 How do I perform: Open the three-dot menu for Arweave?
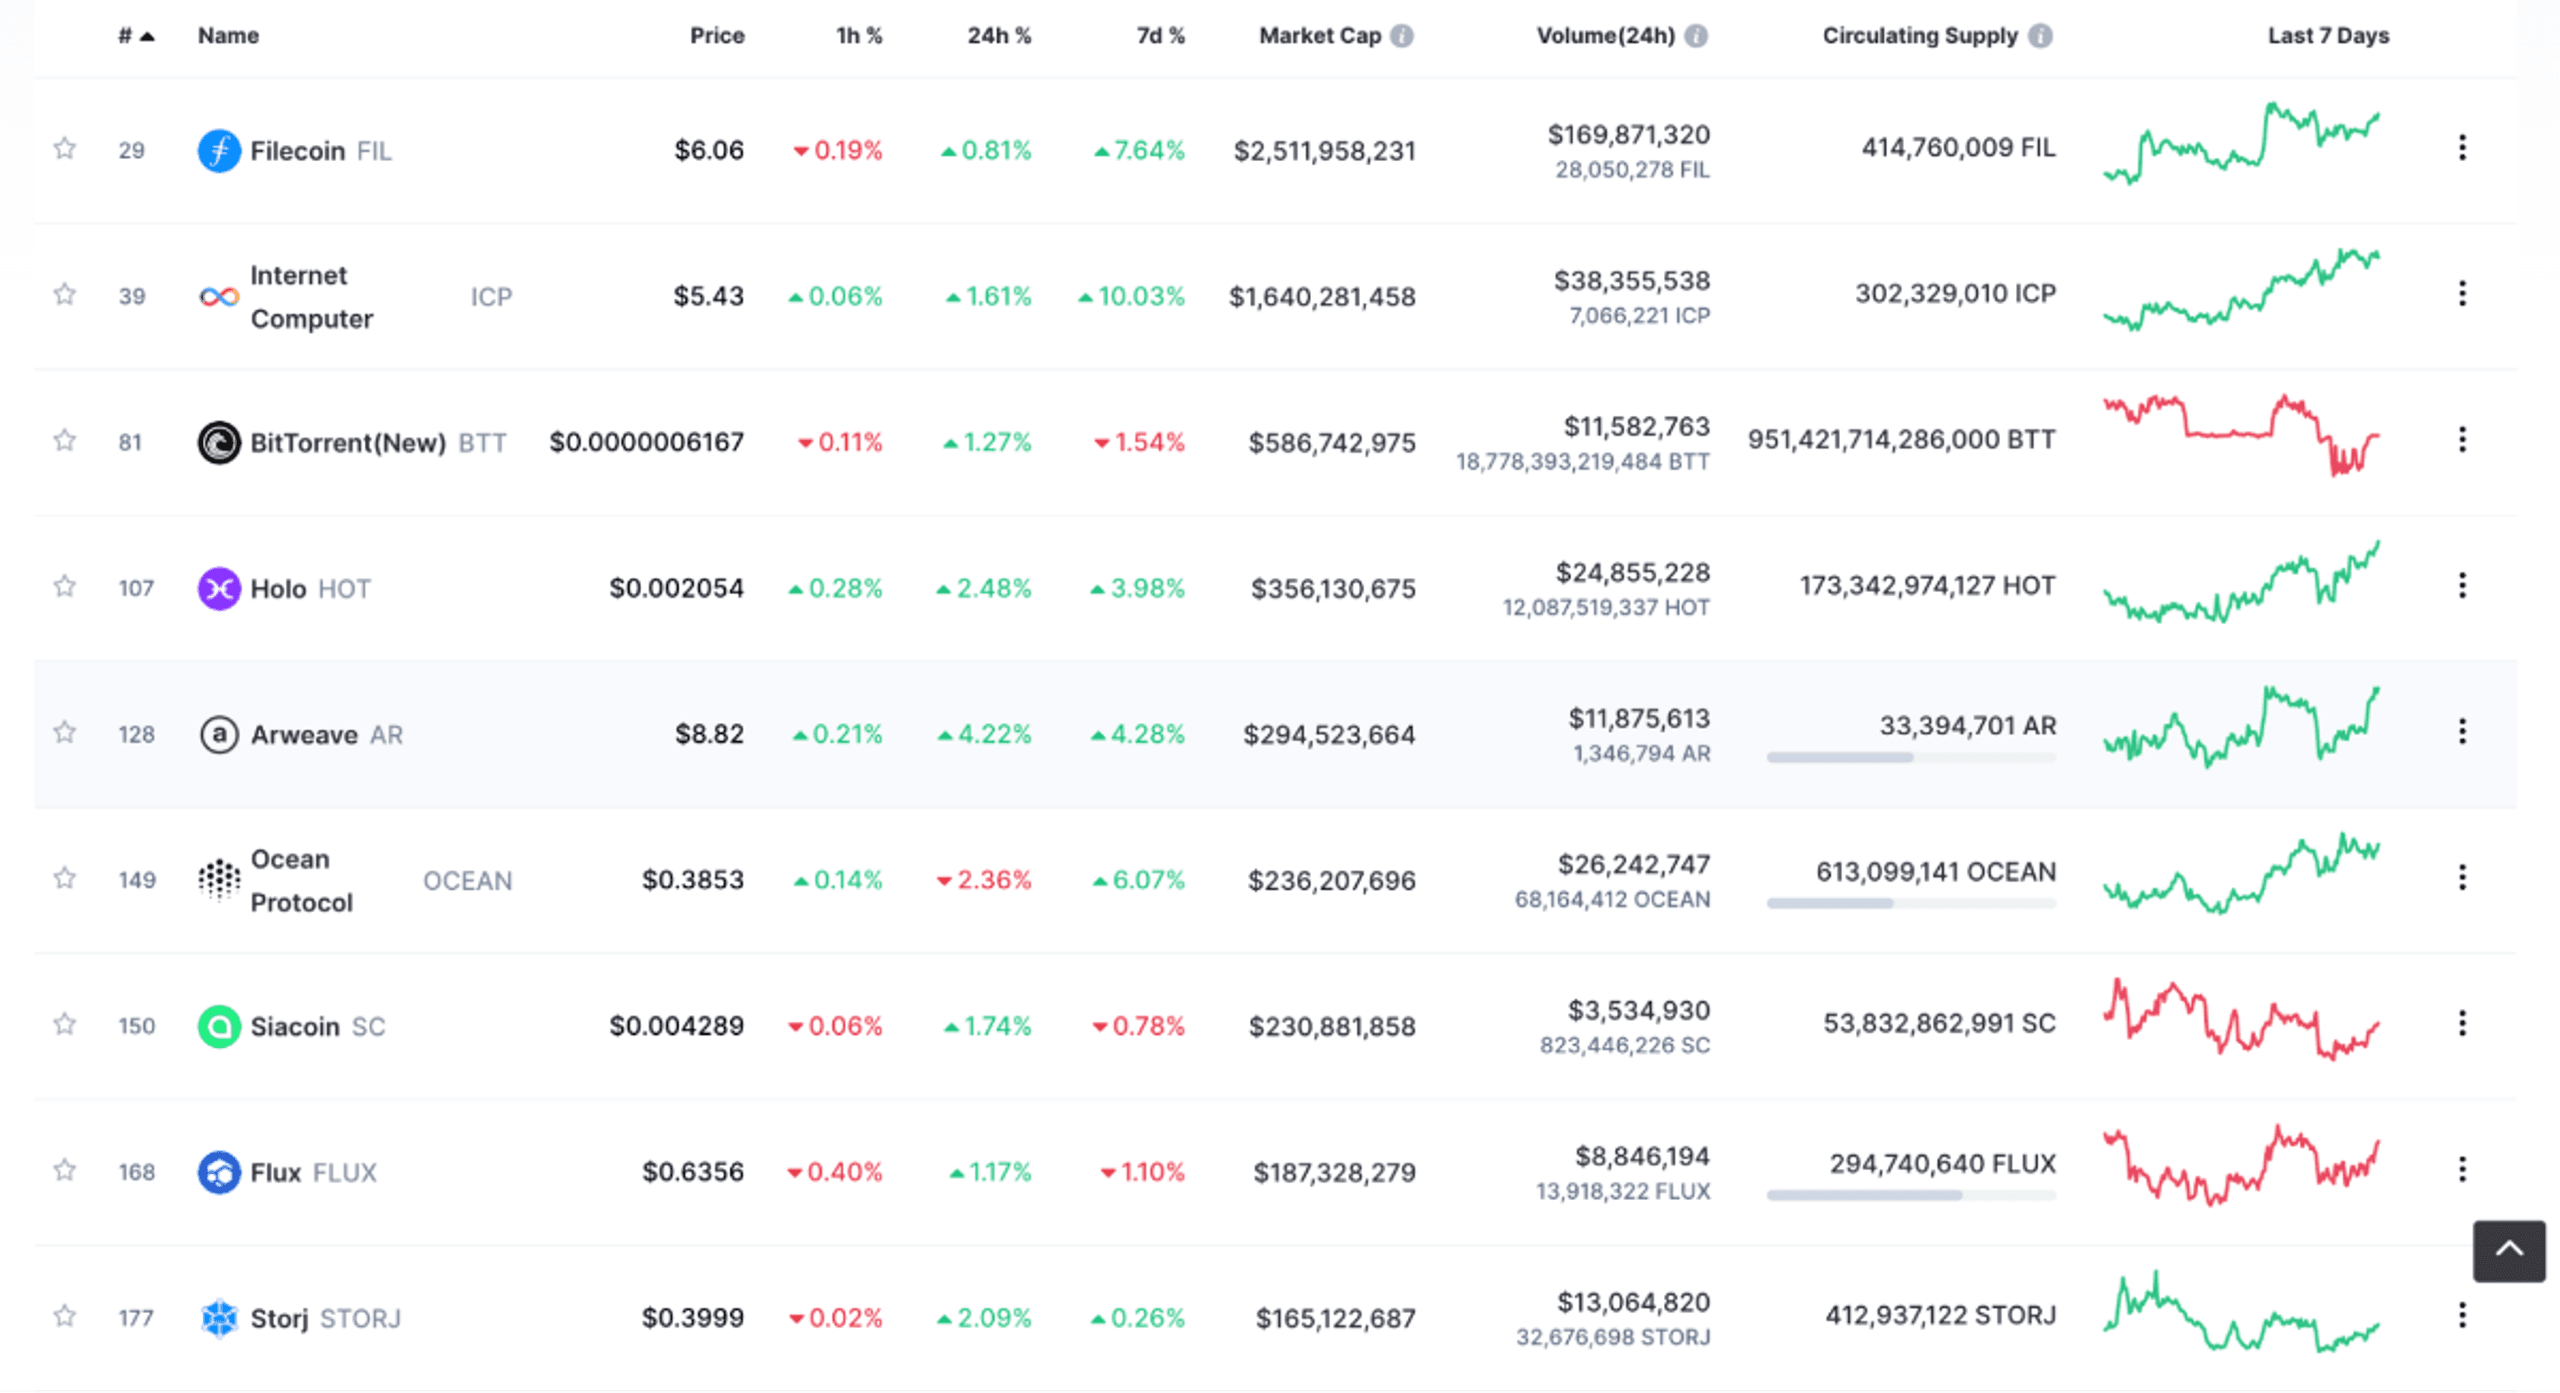pos(2462,732)
